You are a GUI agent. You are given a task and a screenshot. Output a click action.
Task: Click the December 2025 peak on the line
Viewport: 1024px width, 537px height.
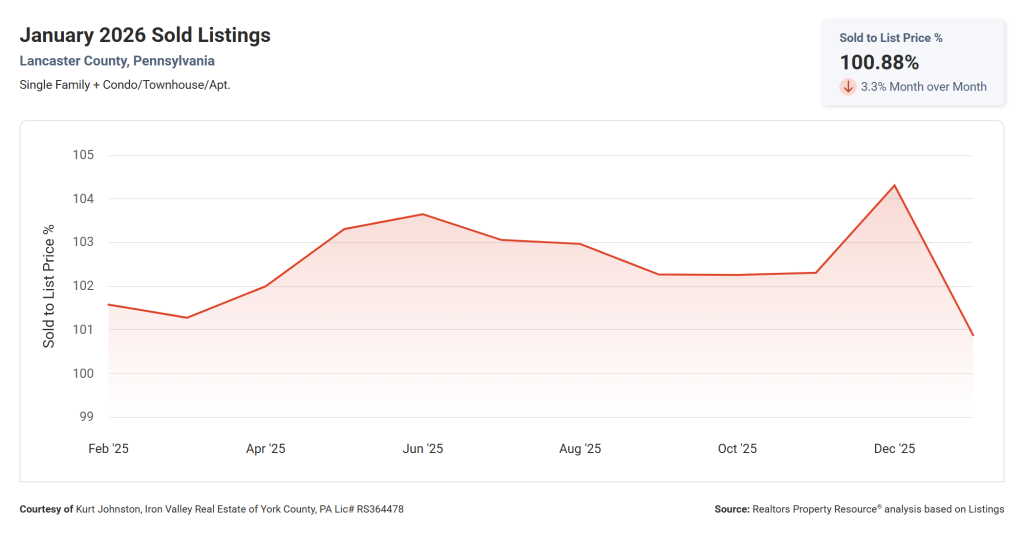[894, 185]
